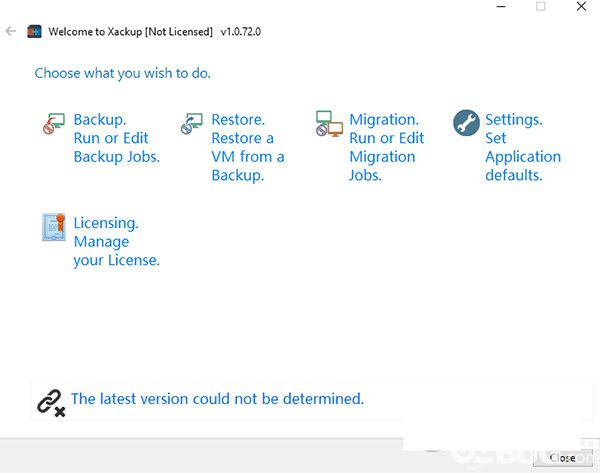
Task: Click the window title 'Welcome to Xackup [Not Licensed]'
Action: pyautogui.click(x=130, y=31)
